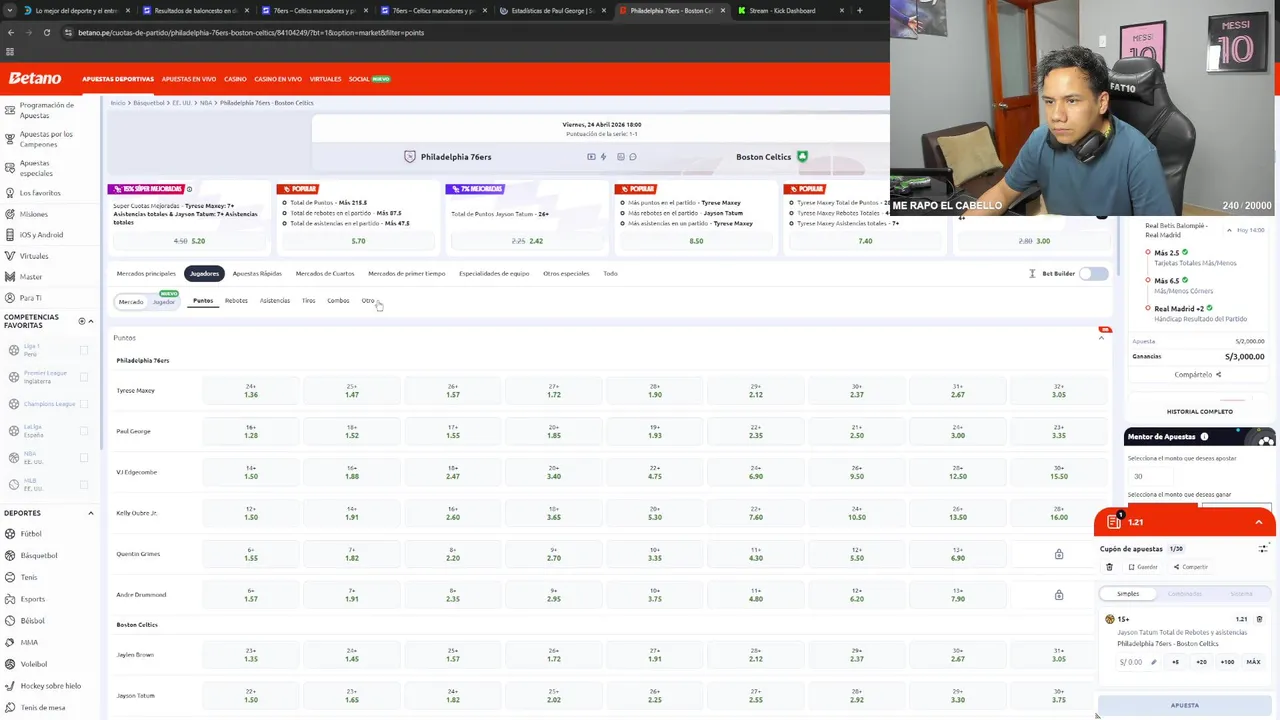
Task: Select the MMA sport icon
Action: (x=9, y=642)
